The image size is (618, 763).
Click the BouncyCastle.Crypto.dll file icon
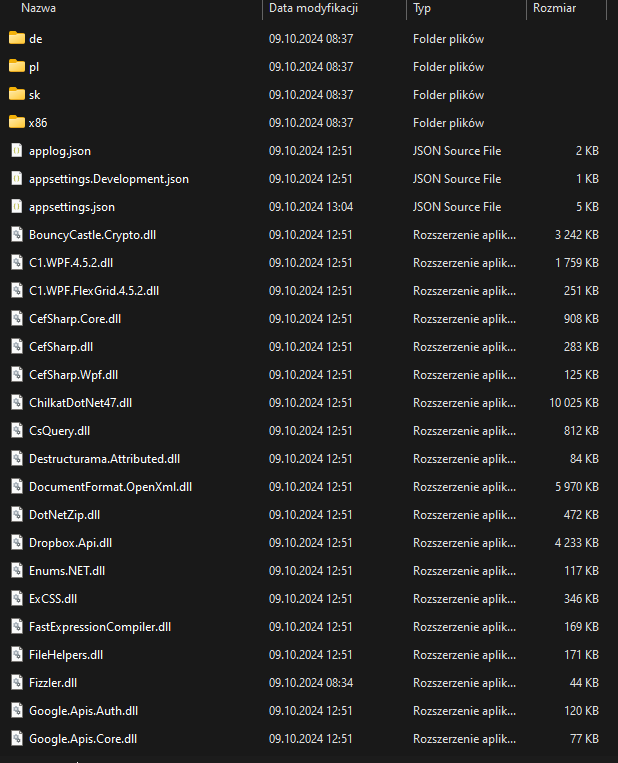17,235
